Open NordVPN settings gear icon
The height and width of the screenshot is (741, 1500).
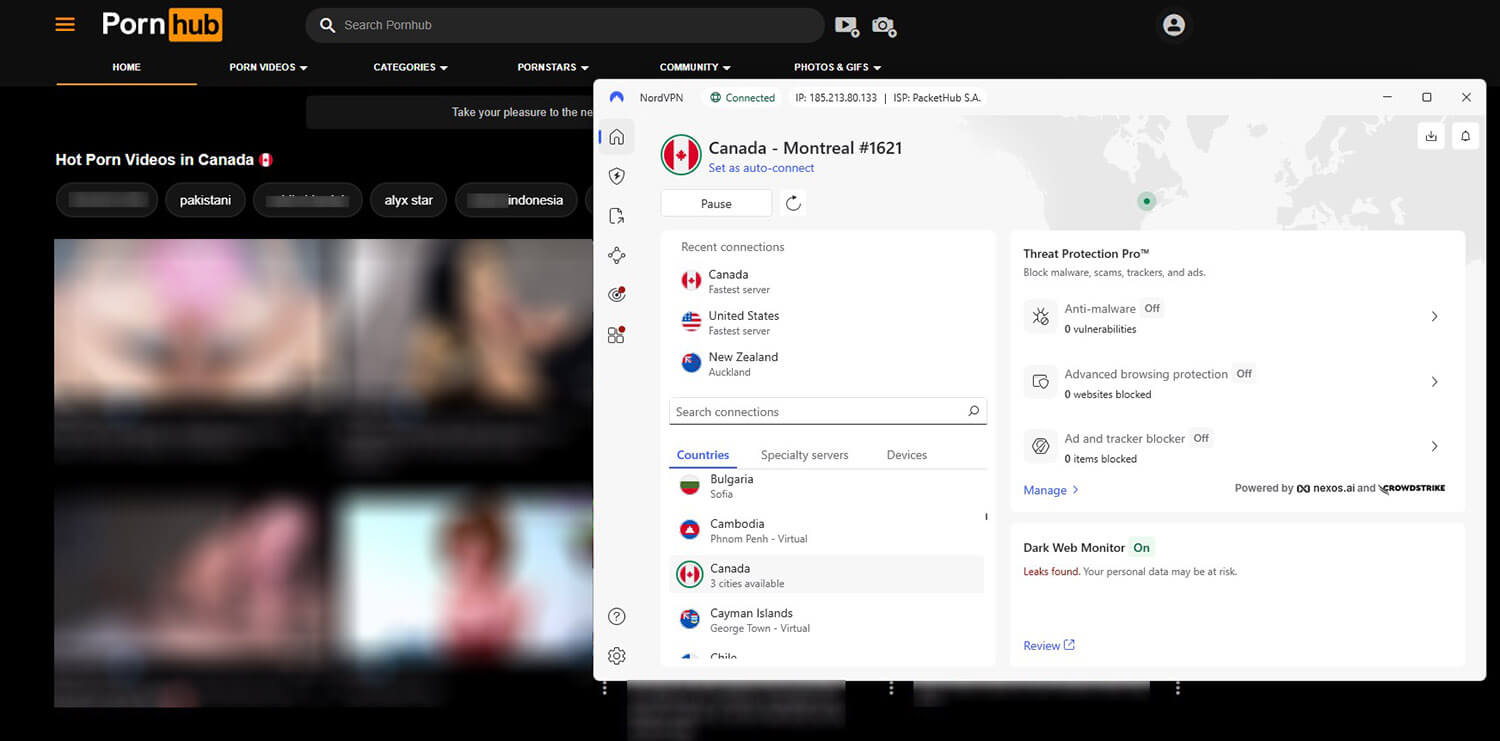[x=617, y=656]
